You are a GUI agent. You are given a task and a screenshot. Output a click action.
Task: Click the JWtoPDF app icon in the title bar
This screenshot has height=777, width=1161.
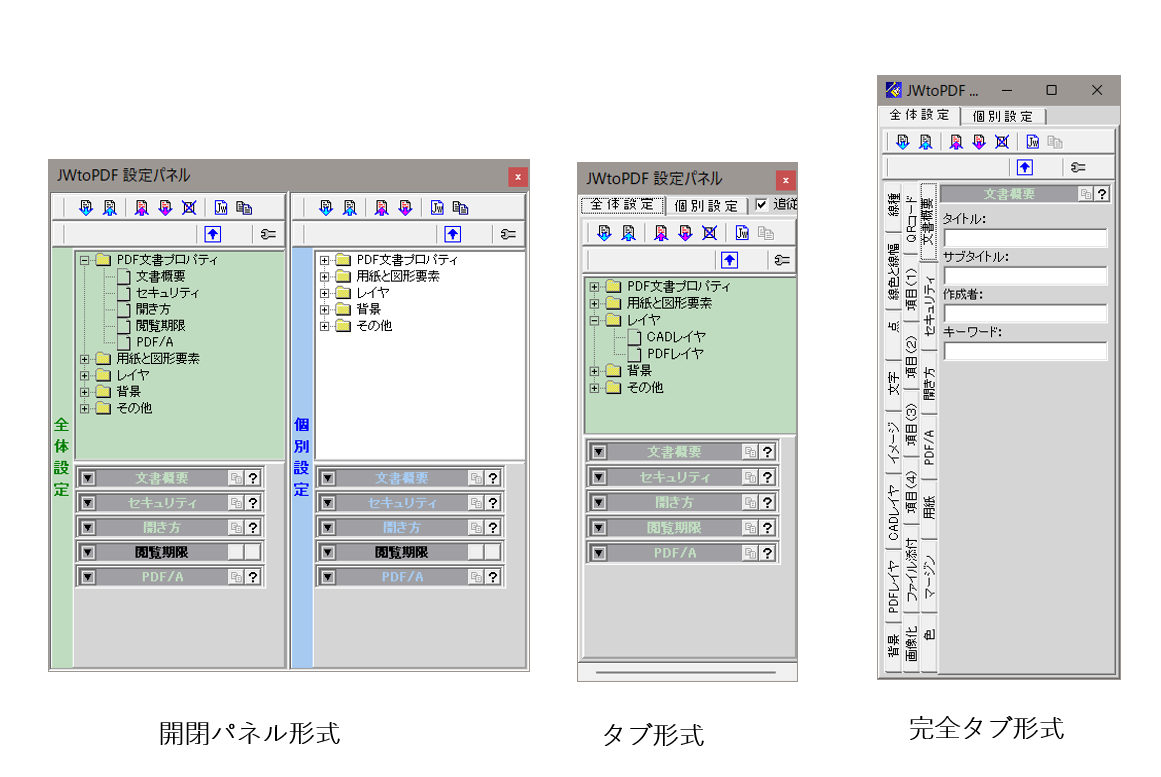[892, 91]
